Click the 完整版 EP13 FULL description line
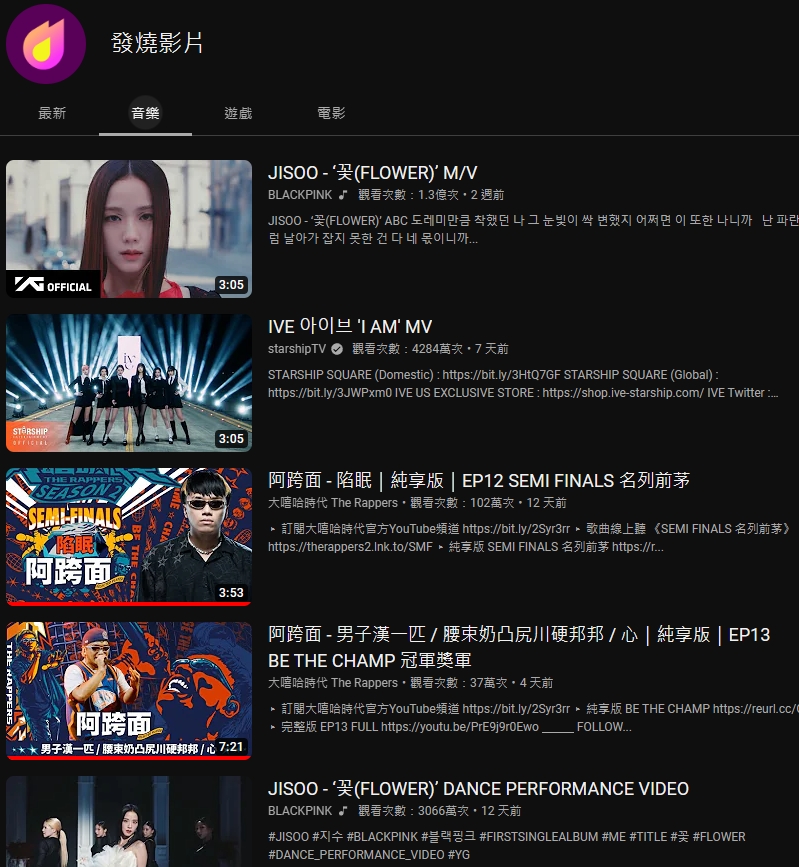This screenshot has width=799, height=867. click(451, 727)
